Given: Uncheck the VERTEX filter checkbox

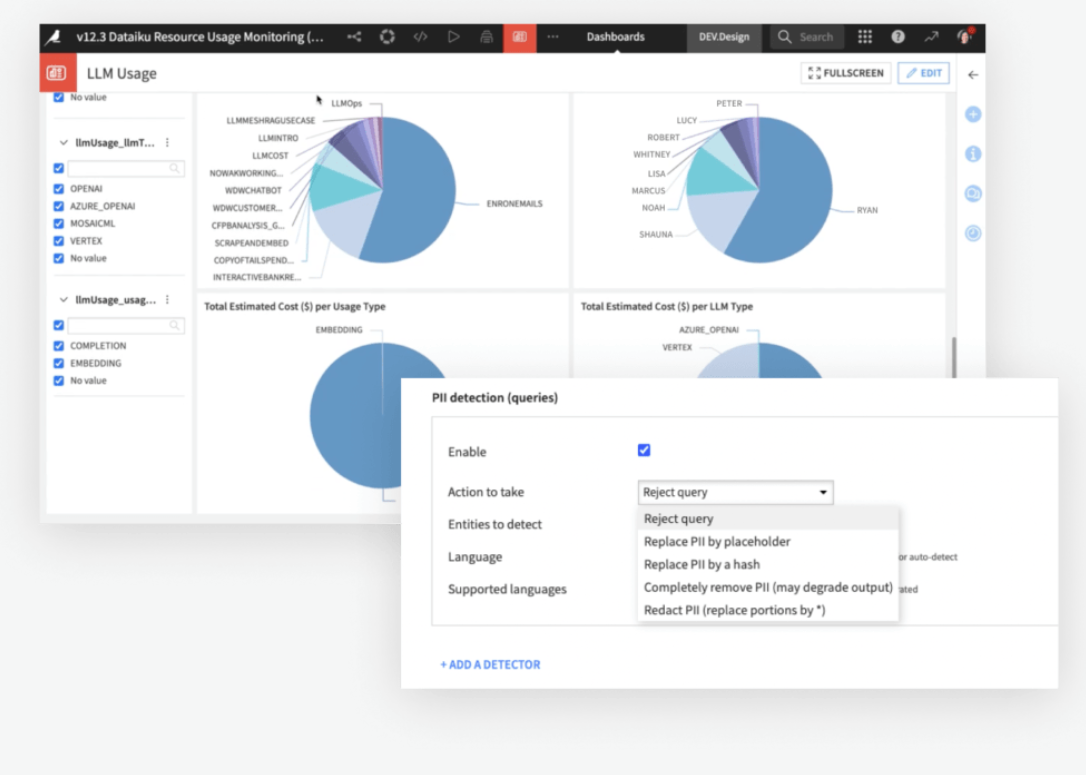Looking at the screenshot, I should [59, 241].
